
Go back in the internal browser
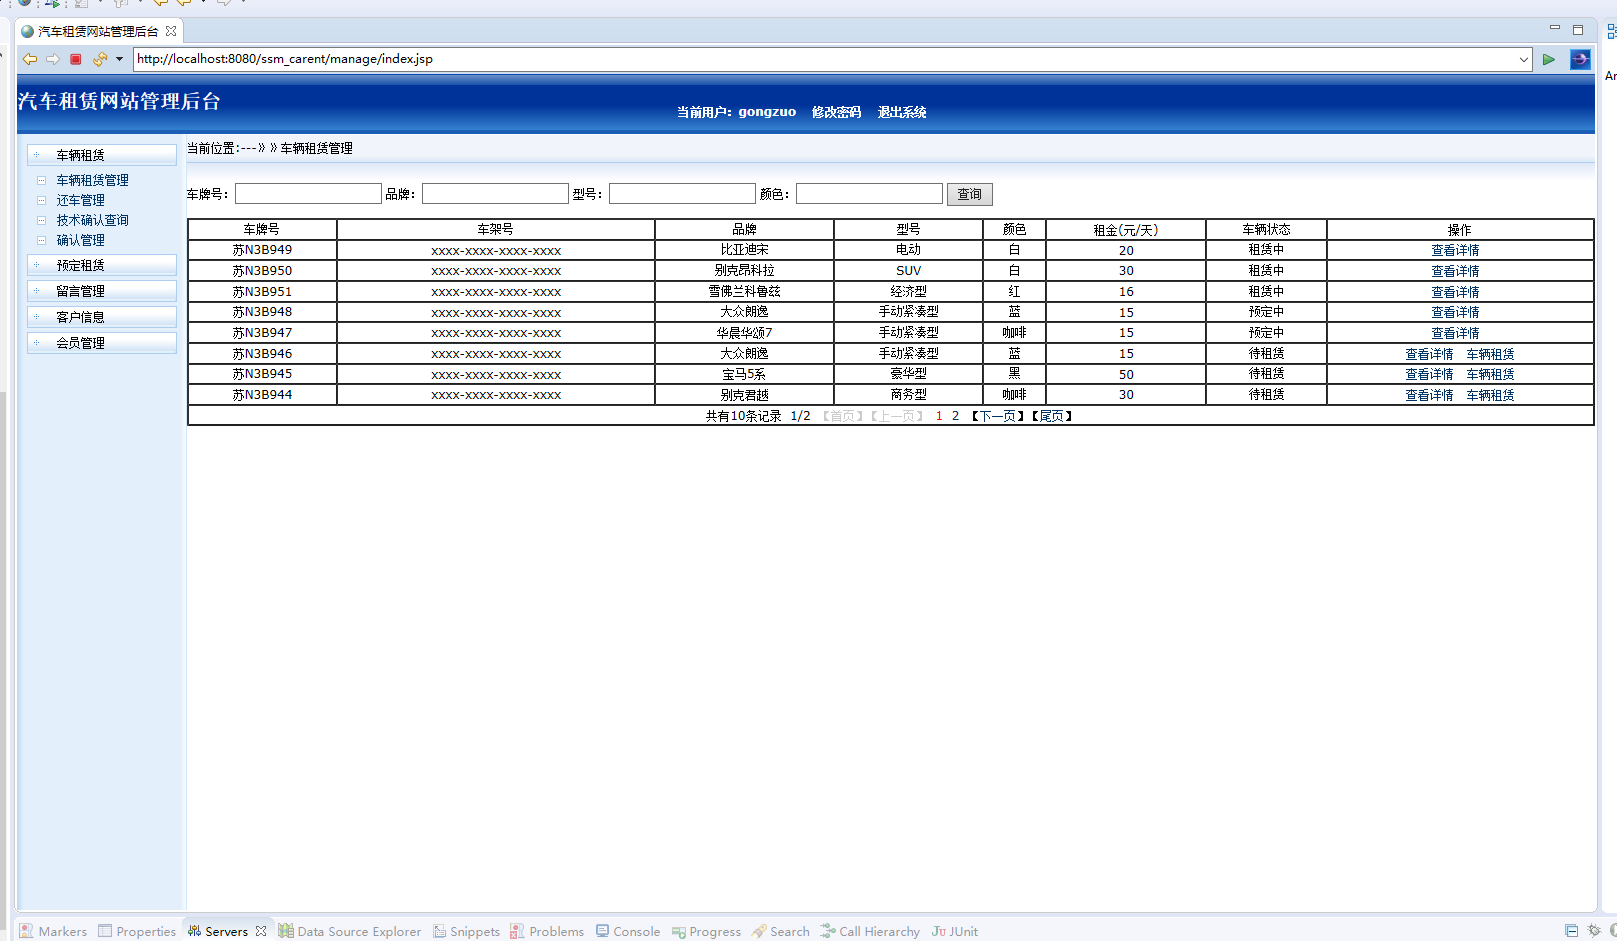click(30, 59)
